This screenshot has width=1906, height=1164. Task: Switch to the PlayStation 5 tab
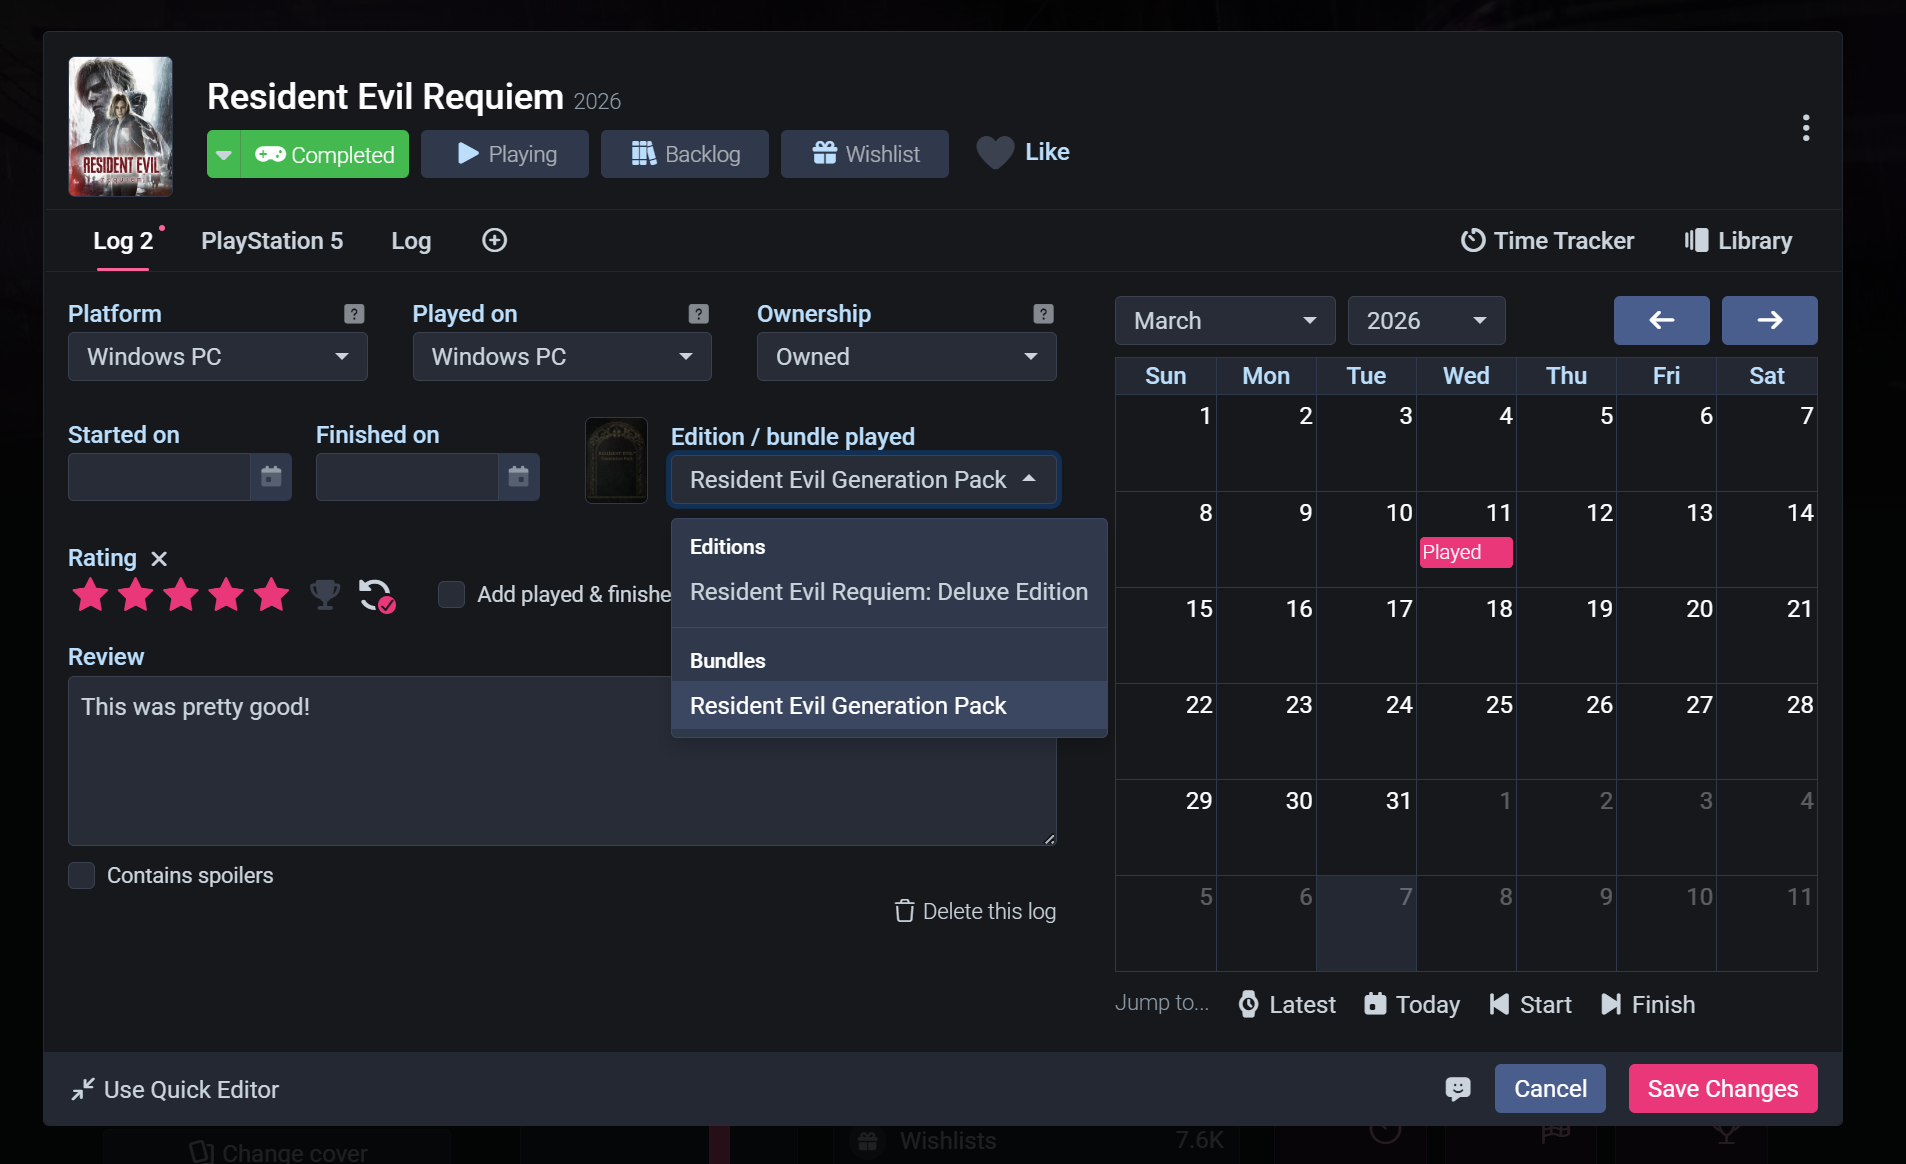[272, 241]
